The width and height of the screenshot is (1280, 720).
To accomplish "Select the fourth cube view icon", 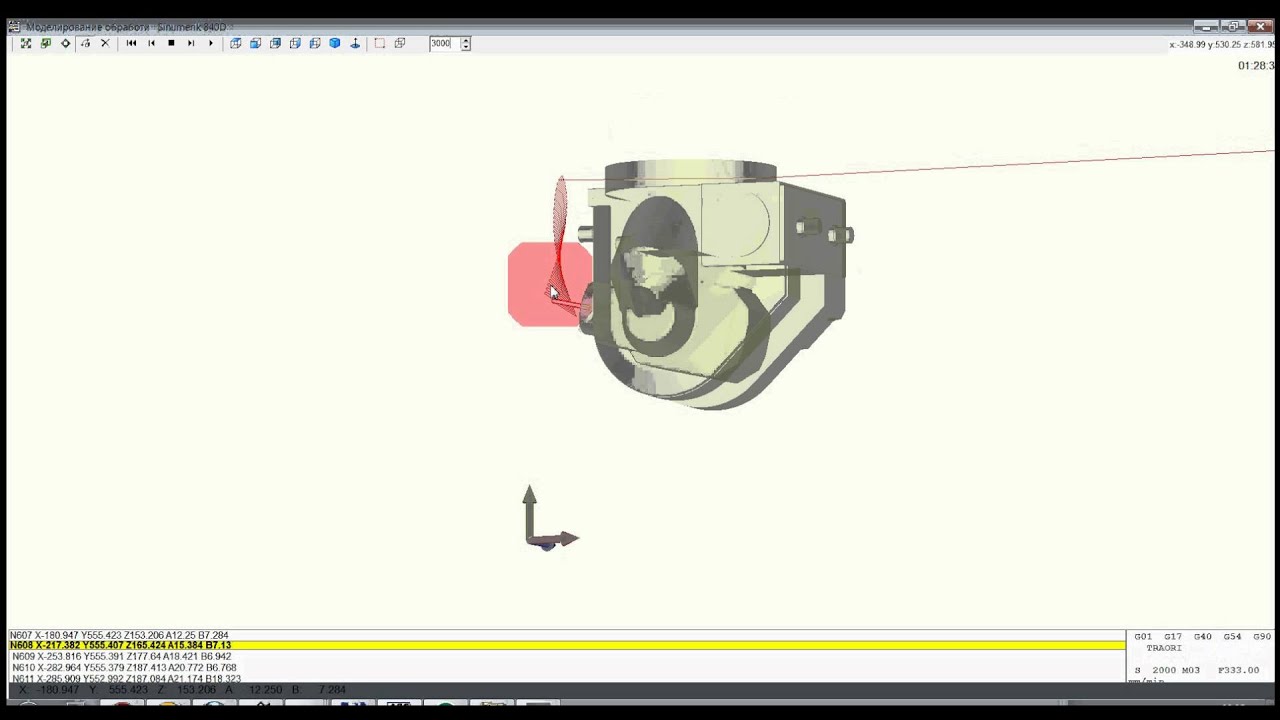I will [295, 43].
